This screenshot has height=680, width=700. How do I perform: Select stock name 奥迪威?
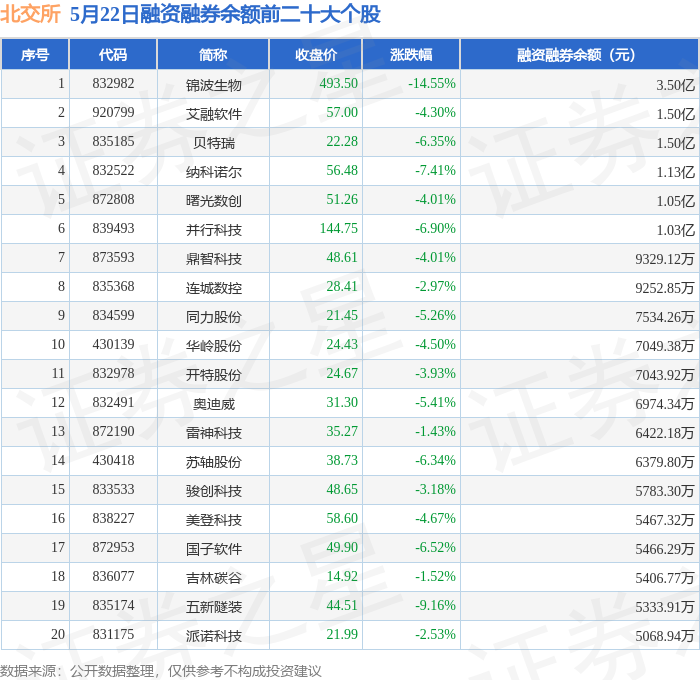click(x=213, y=405)
